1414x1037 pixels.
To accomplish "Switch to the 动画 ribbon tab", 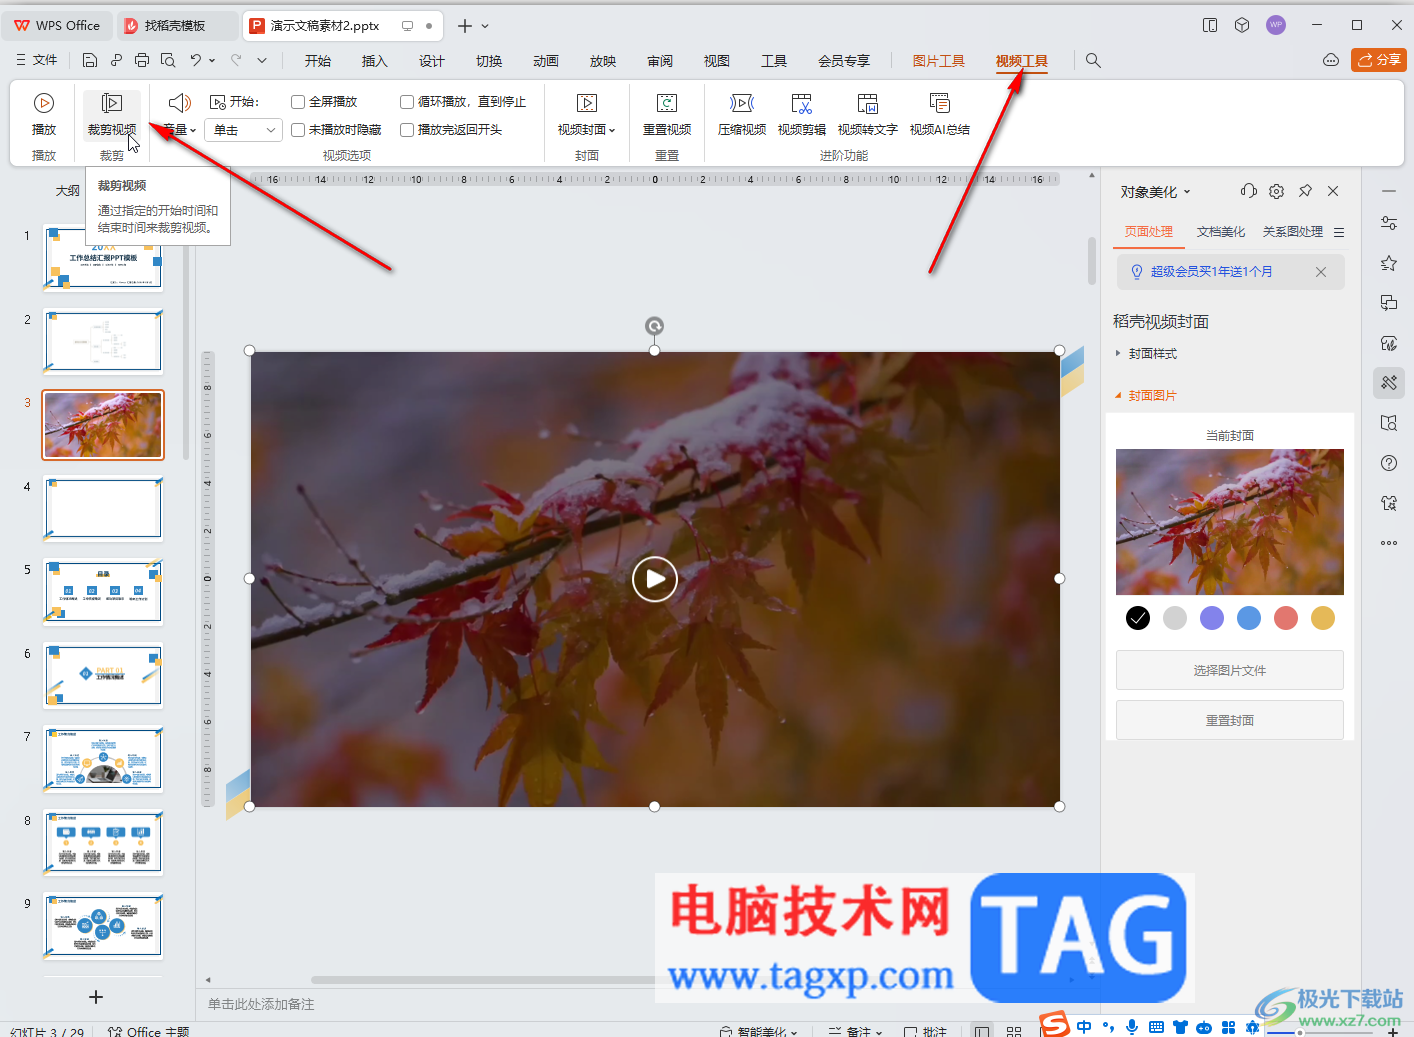I will click(x=546, y=61).
